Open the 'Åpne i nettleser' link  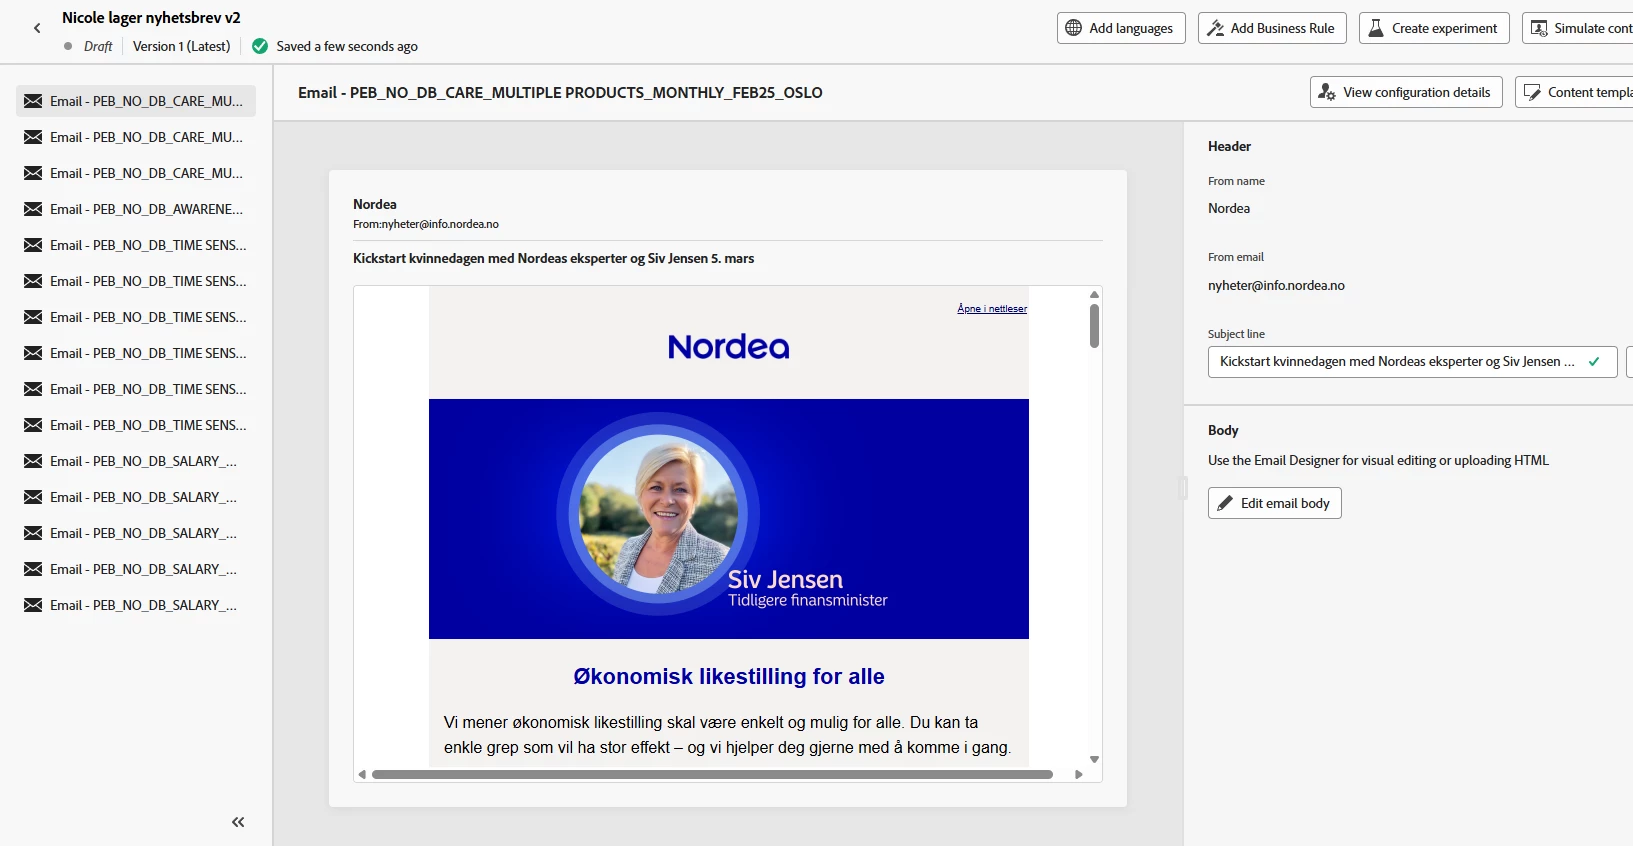(992, 308)
